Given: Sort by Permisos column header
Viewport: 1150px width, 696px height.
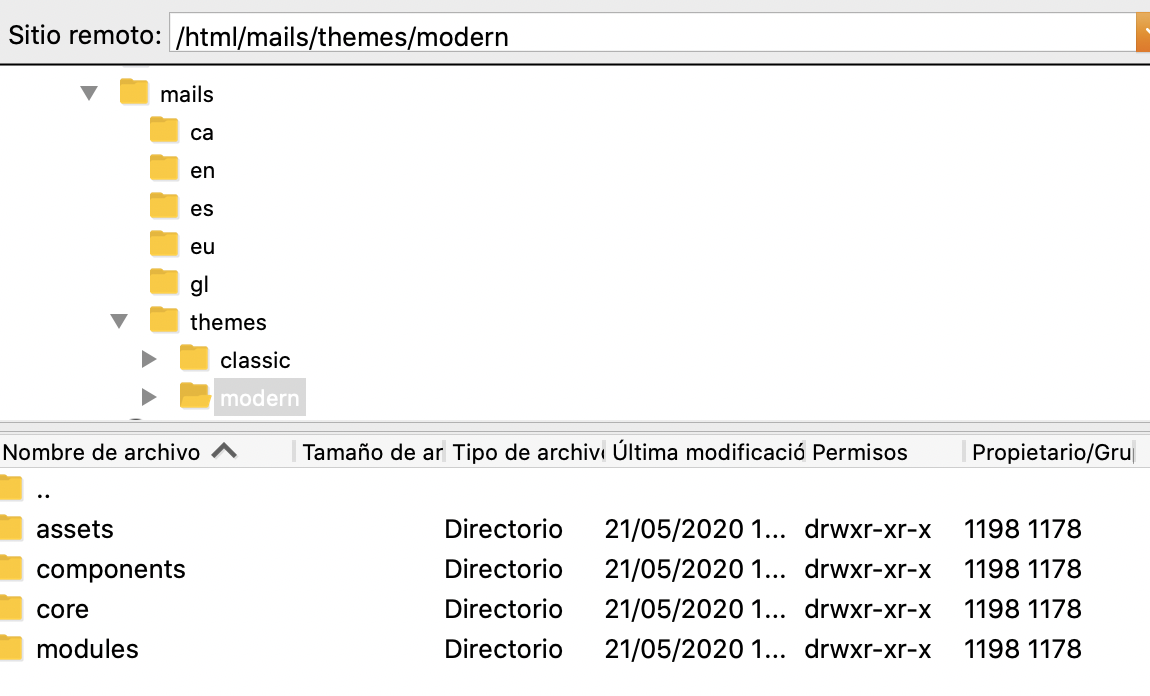Looking at the screenshot, I should point(860,452).
